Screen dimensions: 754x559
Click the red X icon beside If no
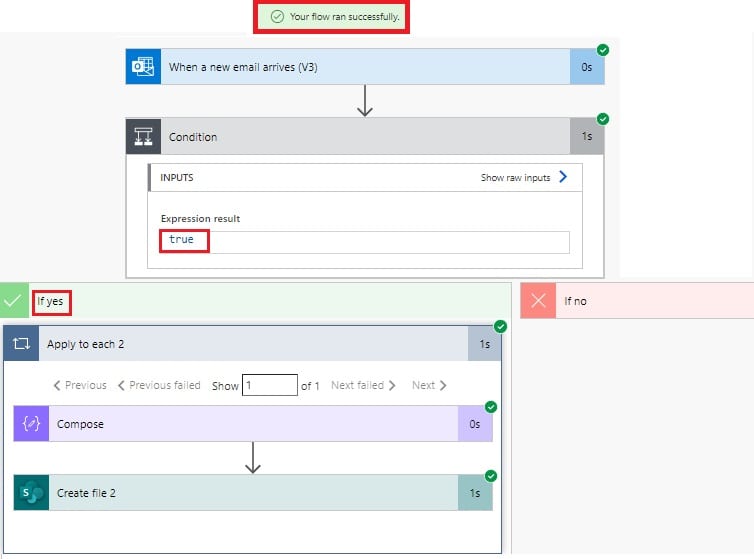coord(538,301)
